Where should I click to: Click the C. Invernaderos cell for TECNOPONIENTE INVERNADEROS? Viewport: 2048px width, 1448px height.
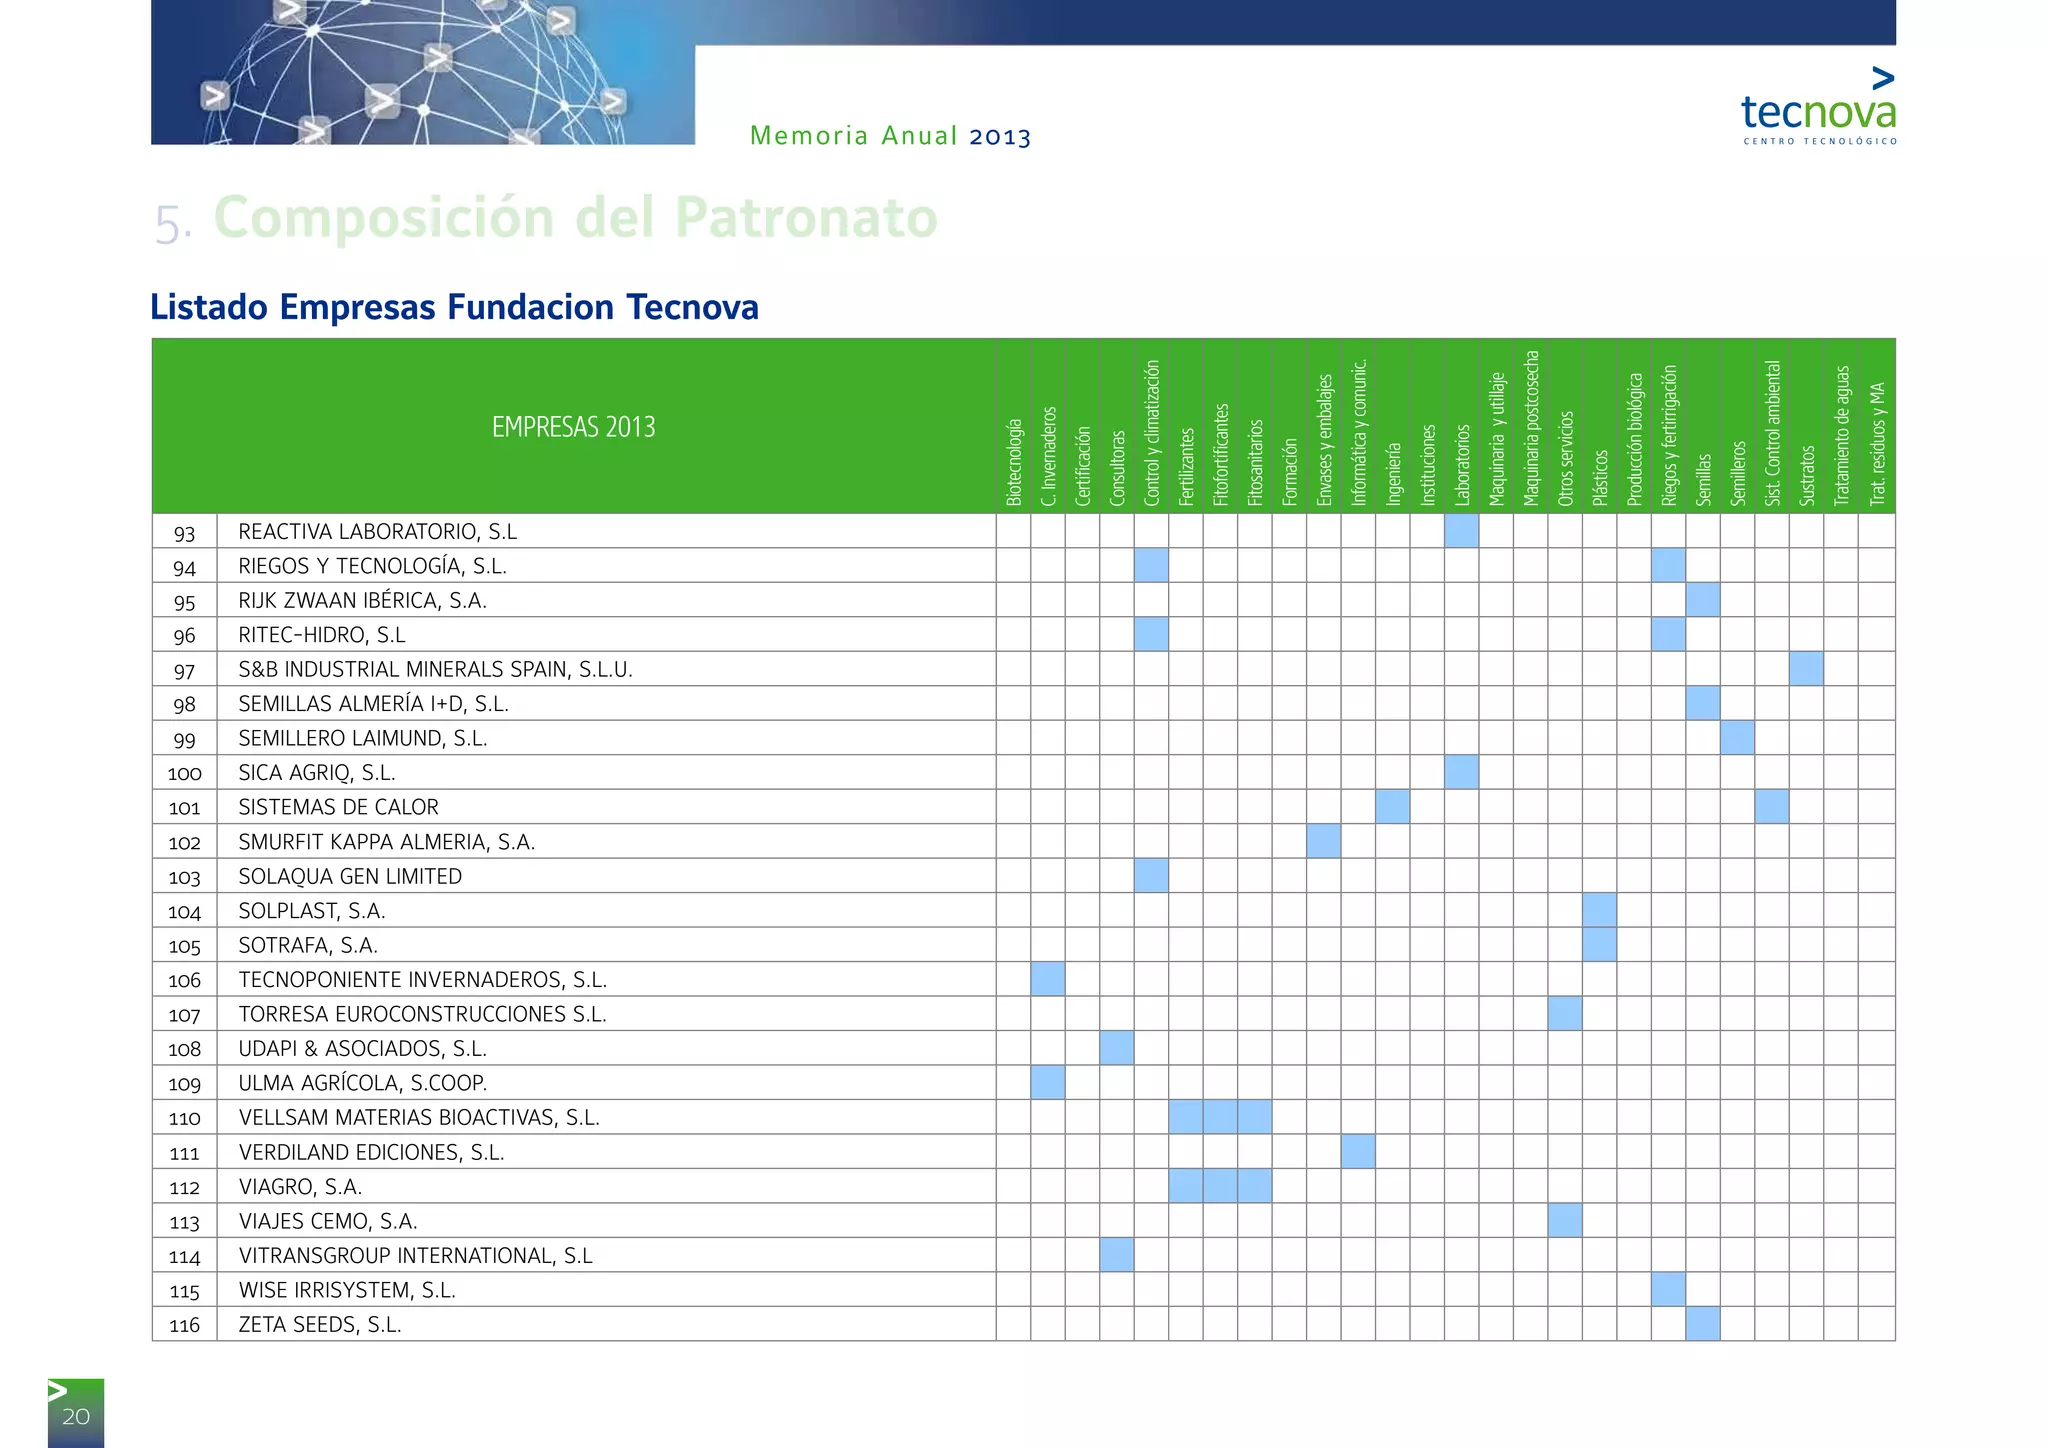tap(1047, 979)
